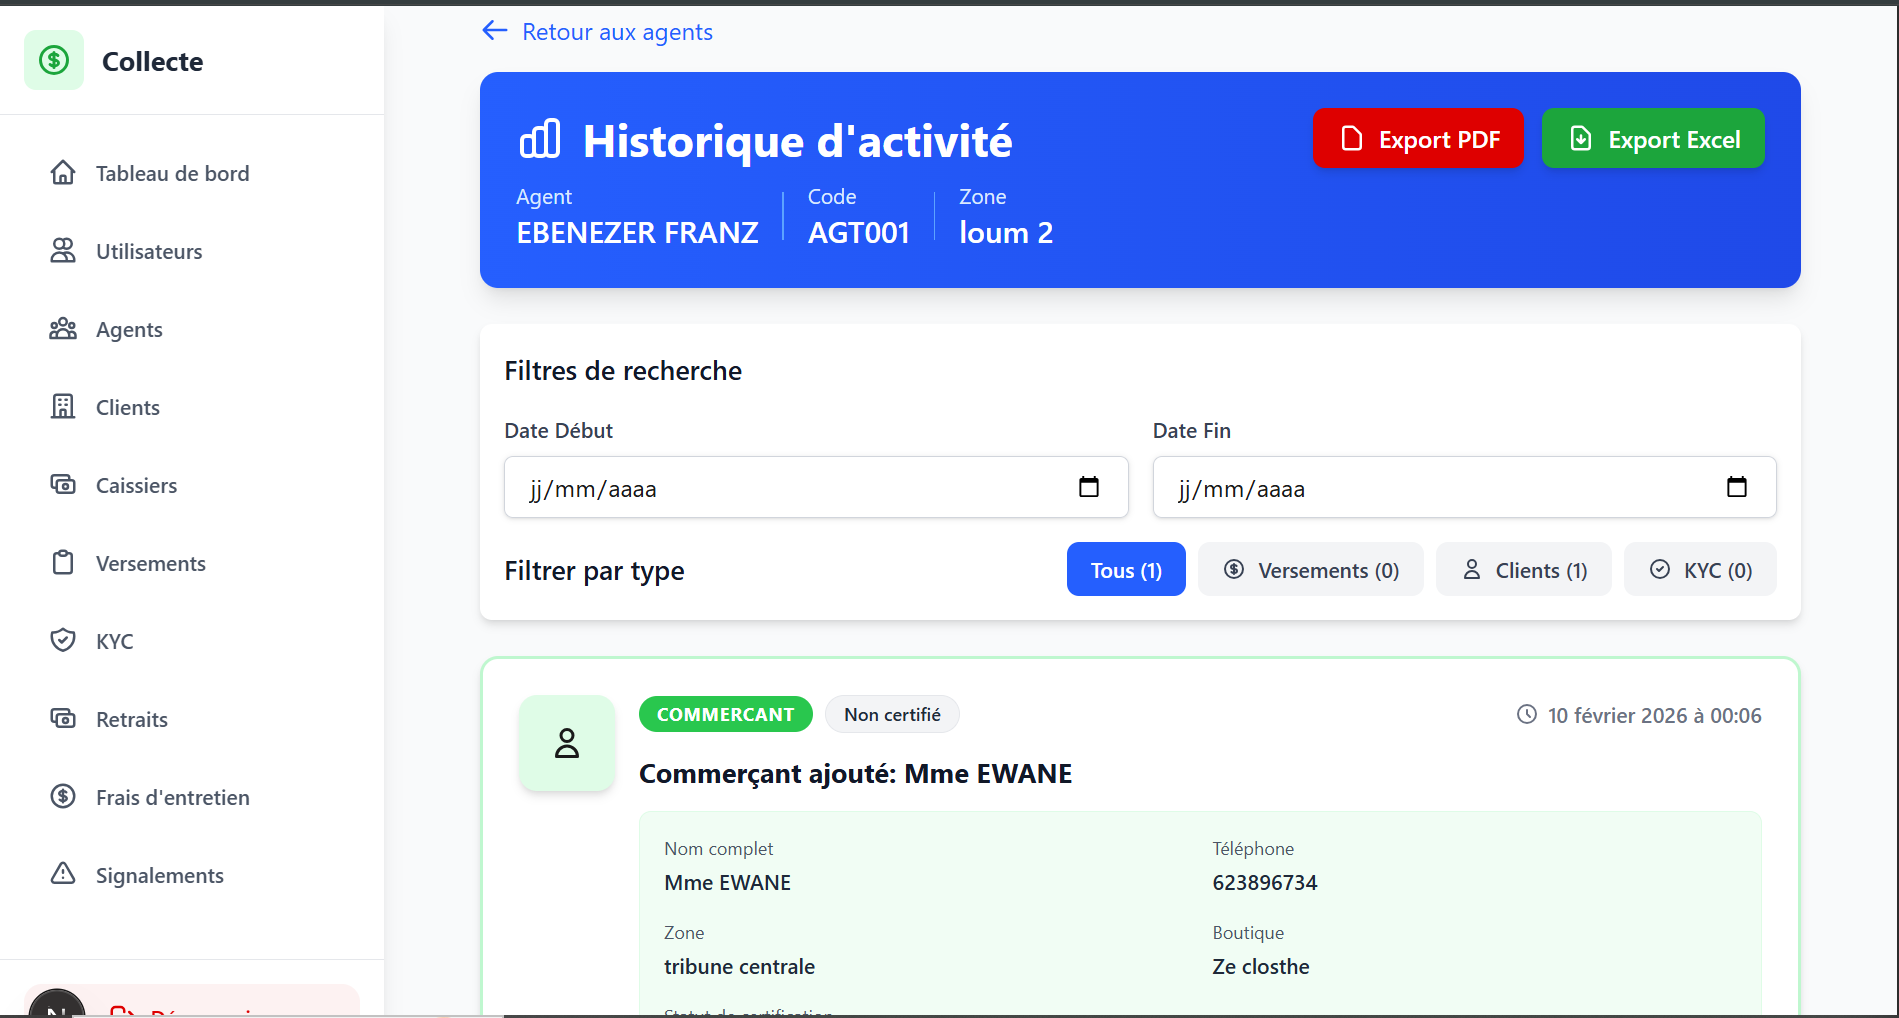The height and width of the screenshot is (1018, 1899).
Task: Select the Caissiers icon in sidebar
Action: click(63, 484)
